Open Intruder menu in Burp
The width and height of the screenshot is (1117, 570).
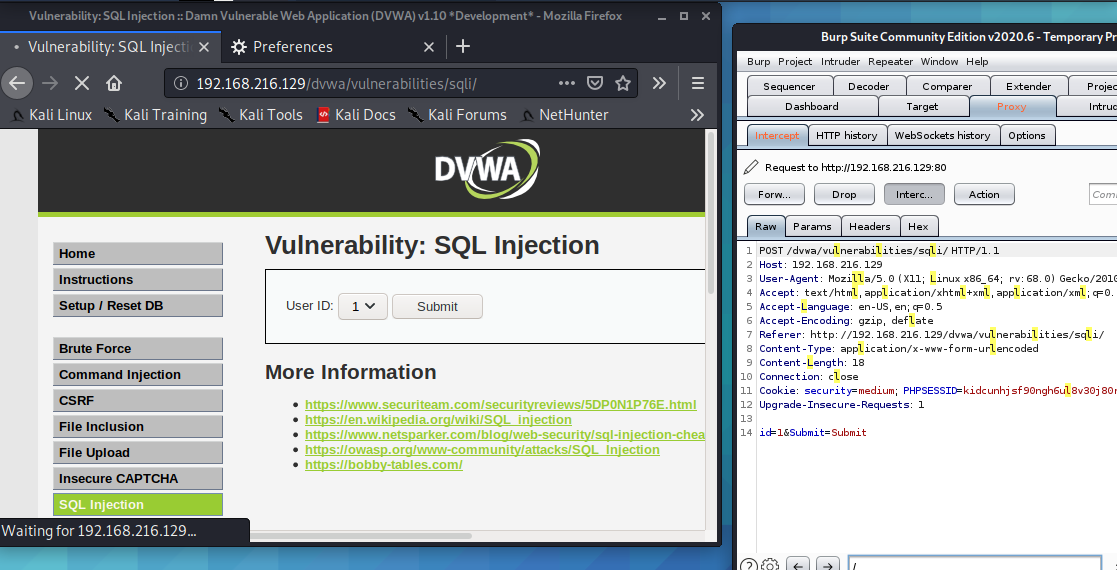coord(841,62)
